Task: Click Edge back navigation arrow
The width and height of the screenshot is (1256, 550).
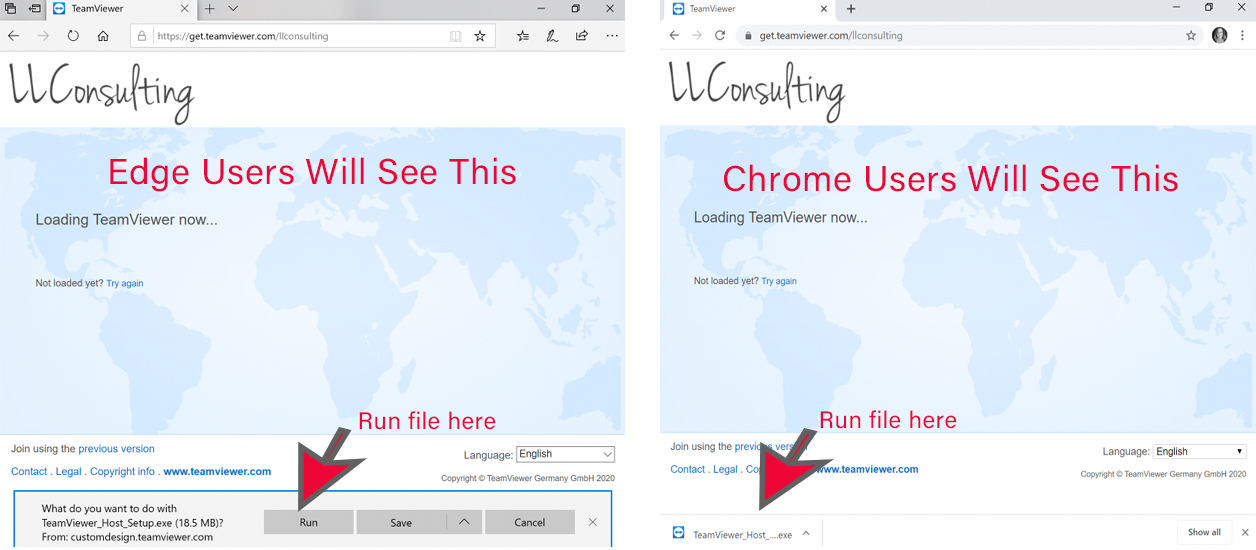Action: click(14, 35)
